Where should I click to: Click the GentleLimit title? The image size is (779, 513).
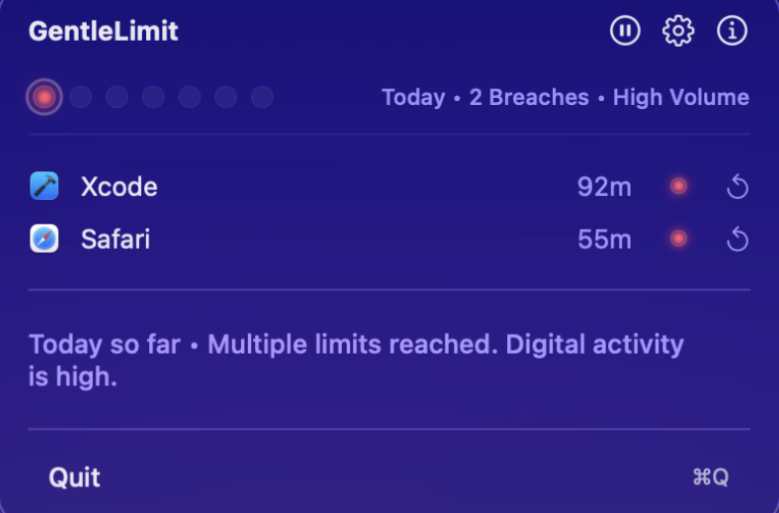click(x=103, y=32)
